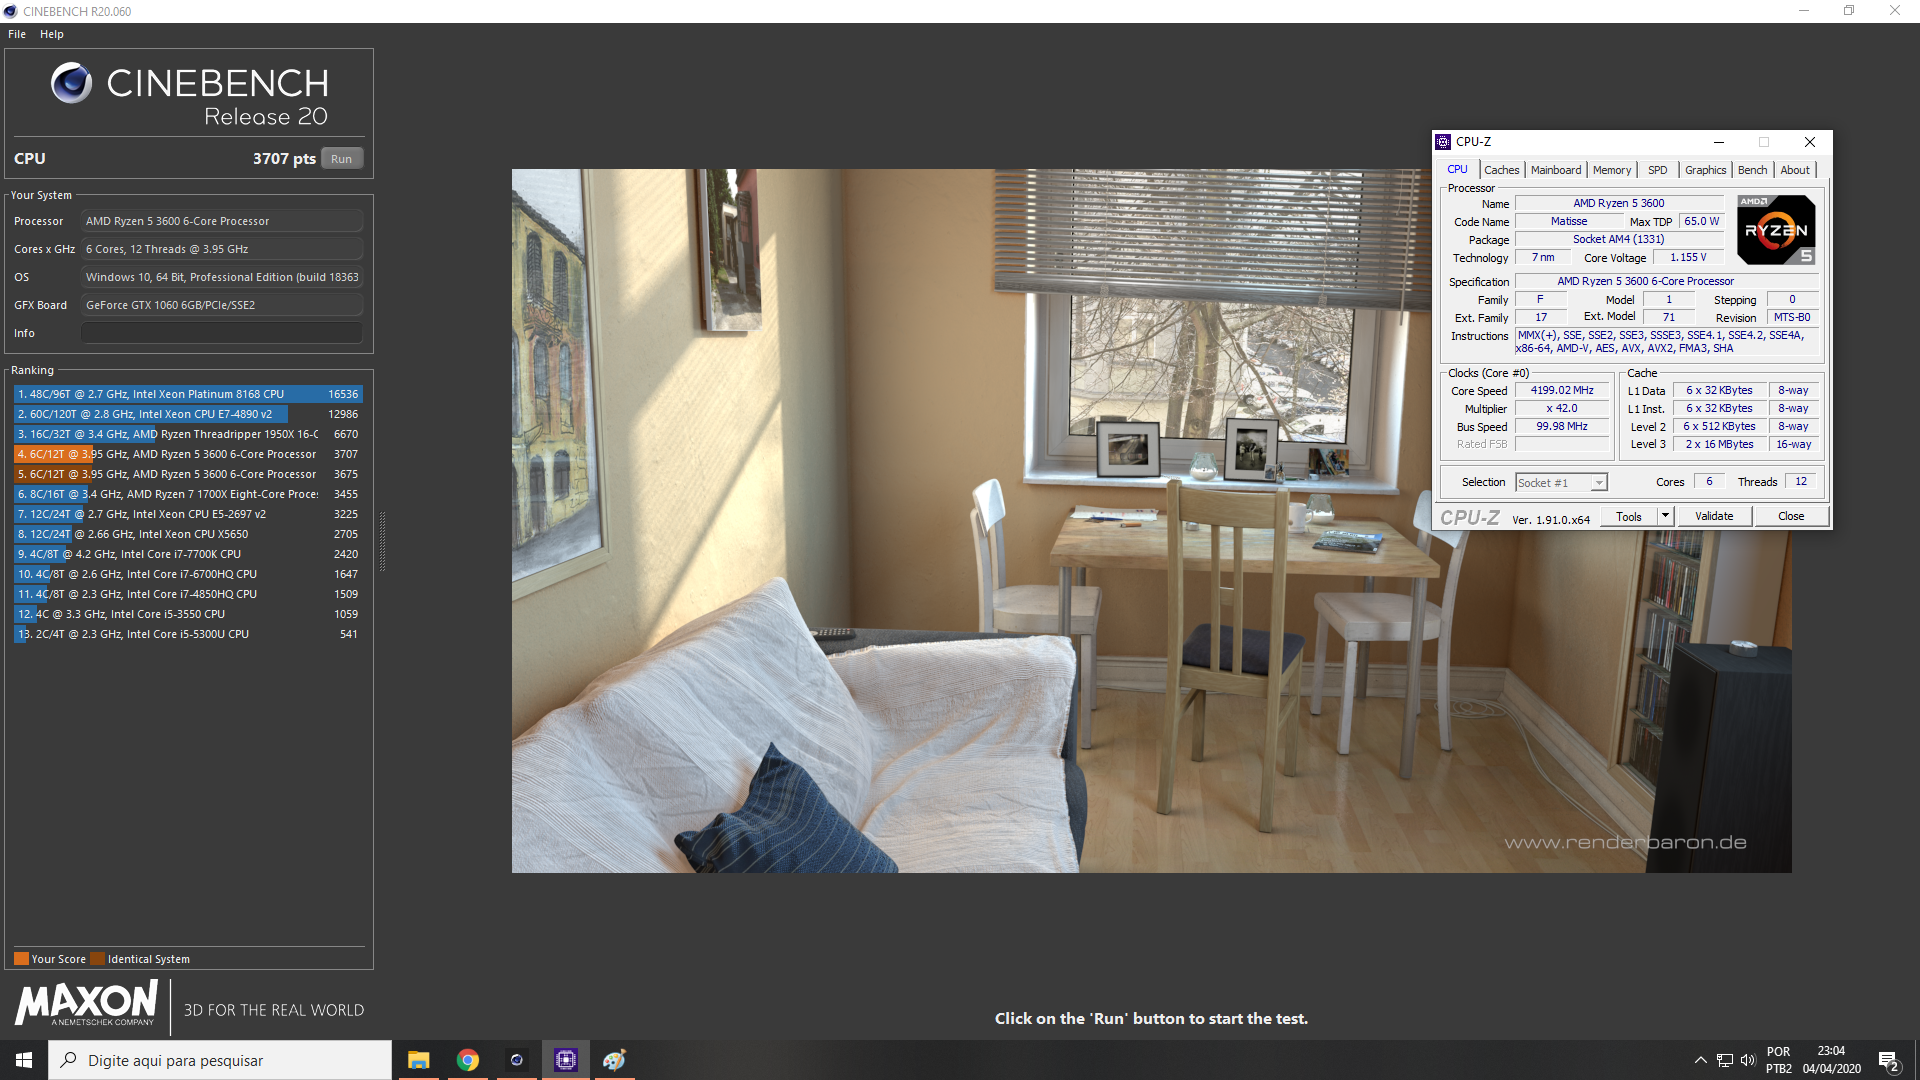Switch to the Memory tab in CPU-Z
1920x1080 pixels.
1612,170
